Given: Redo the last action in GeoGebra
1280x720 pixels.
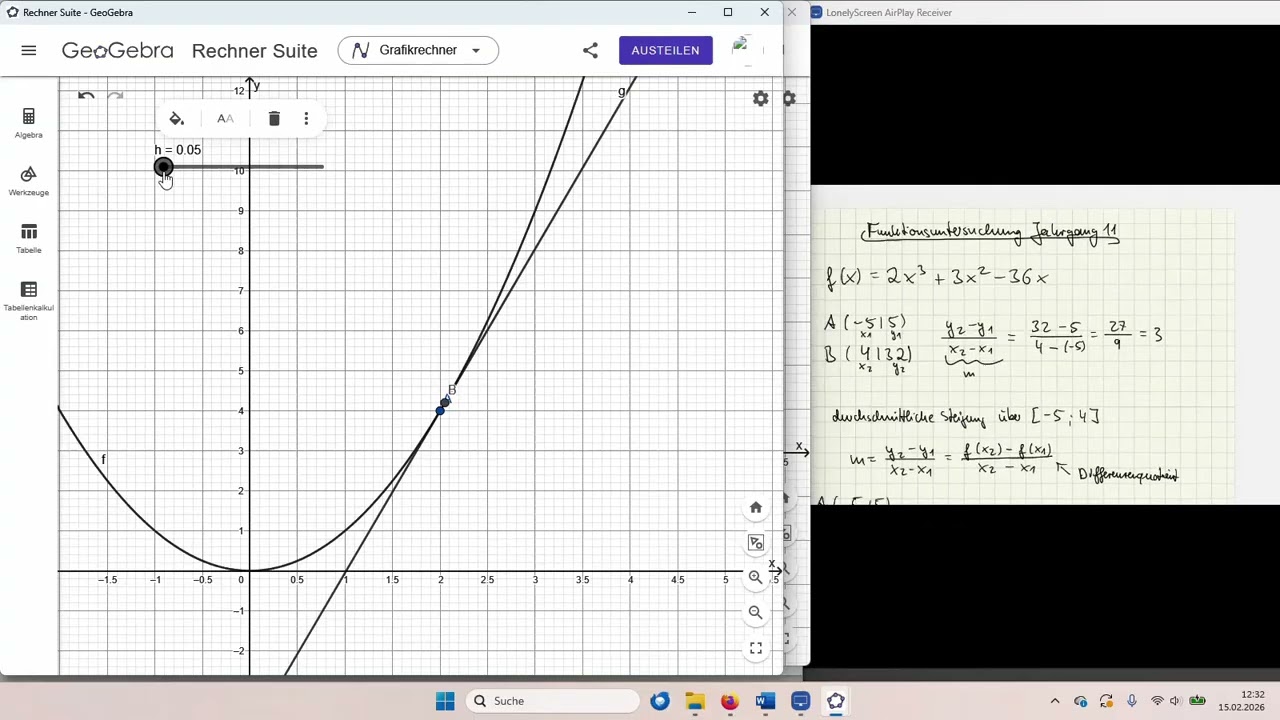Looking at the screenshot, I should pyautogui.click(x=115, y=96).
